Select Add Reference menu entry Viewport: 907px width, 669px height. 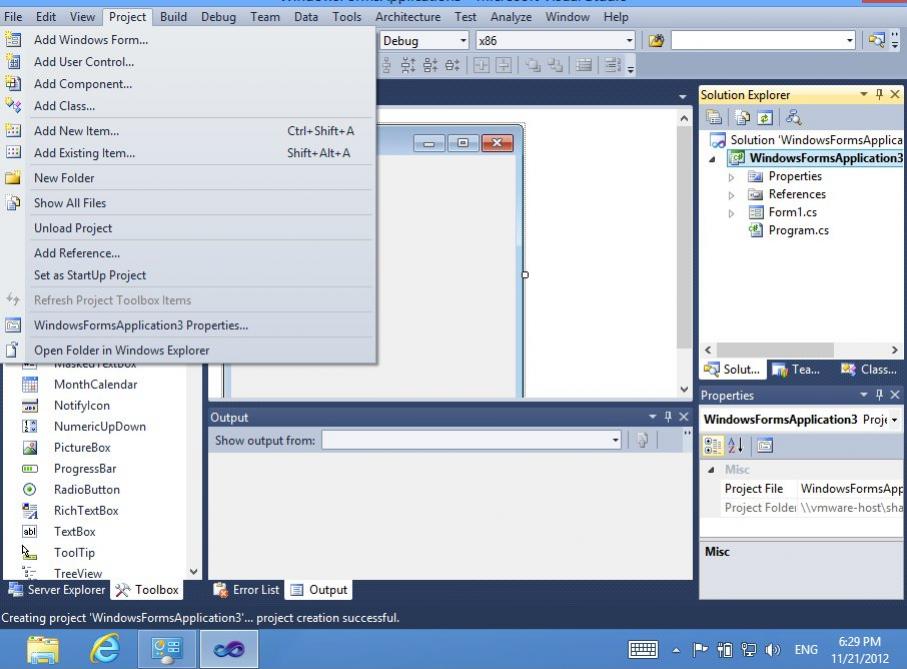click(x=201, y=253)
